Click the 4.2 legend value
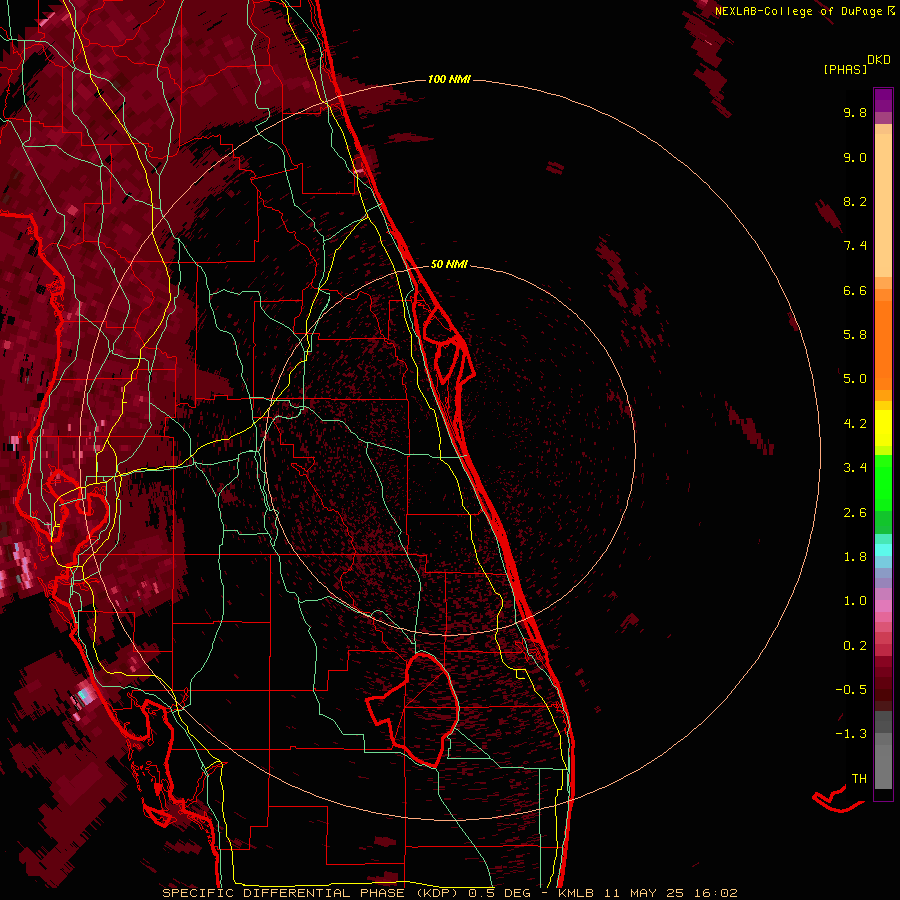The height and width of the screenshot is (900, 900). pyautogui.click(x=855, y=424)
